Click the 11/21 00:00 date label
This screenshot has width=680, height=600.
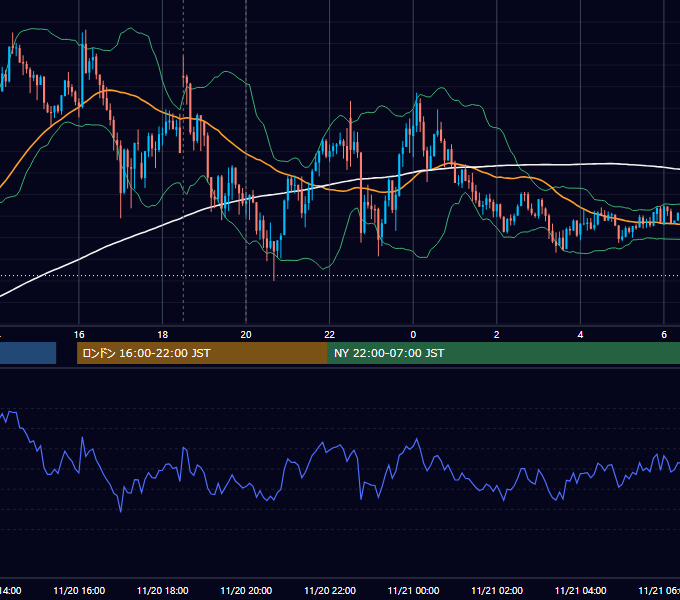pyautogui.click(x=413, y=590)
